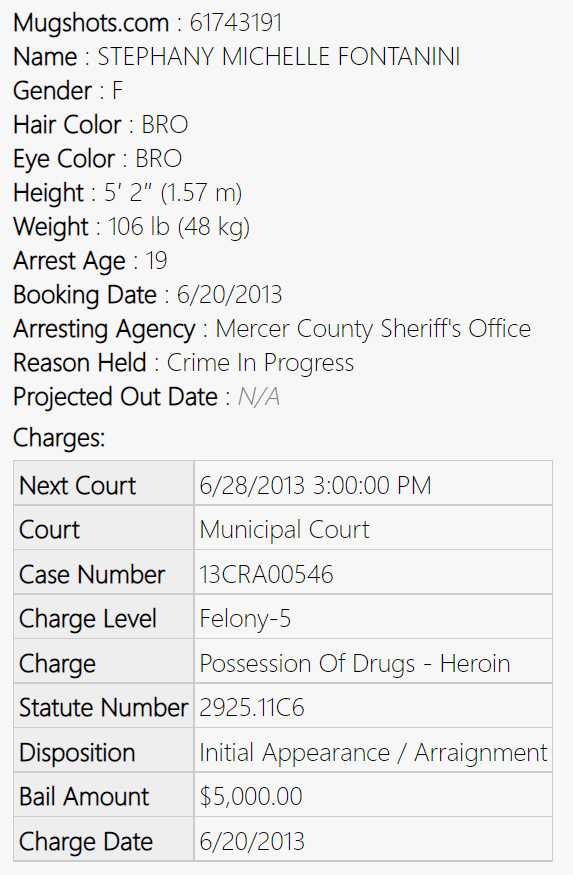Select the Name field label
Image resolution: width=573 pixels, height=875 pixels.
tap(45, 57)
